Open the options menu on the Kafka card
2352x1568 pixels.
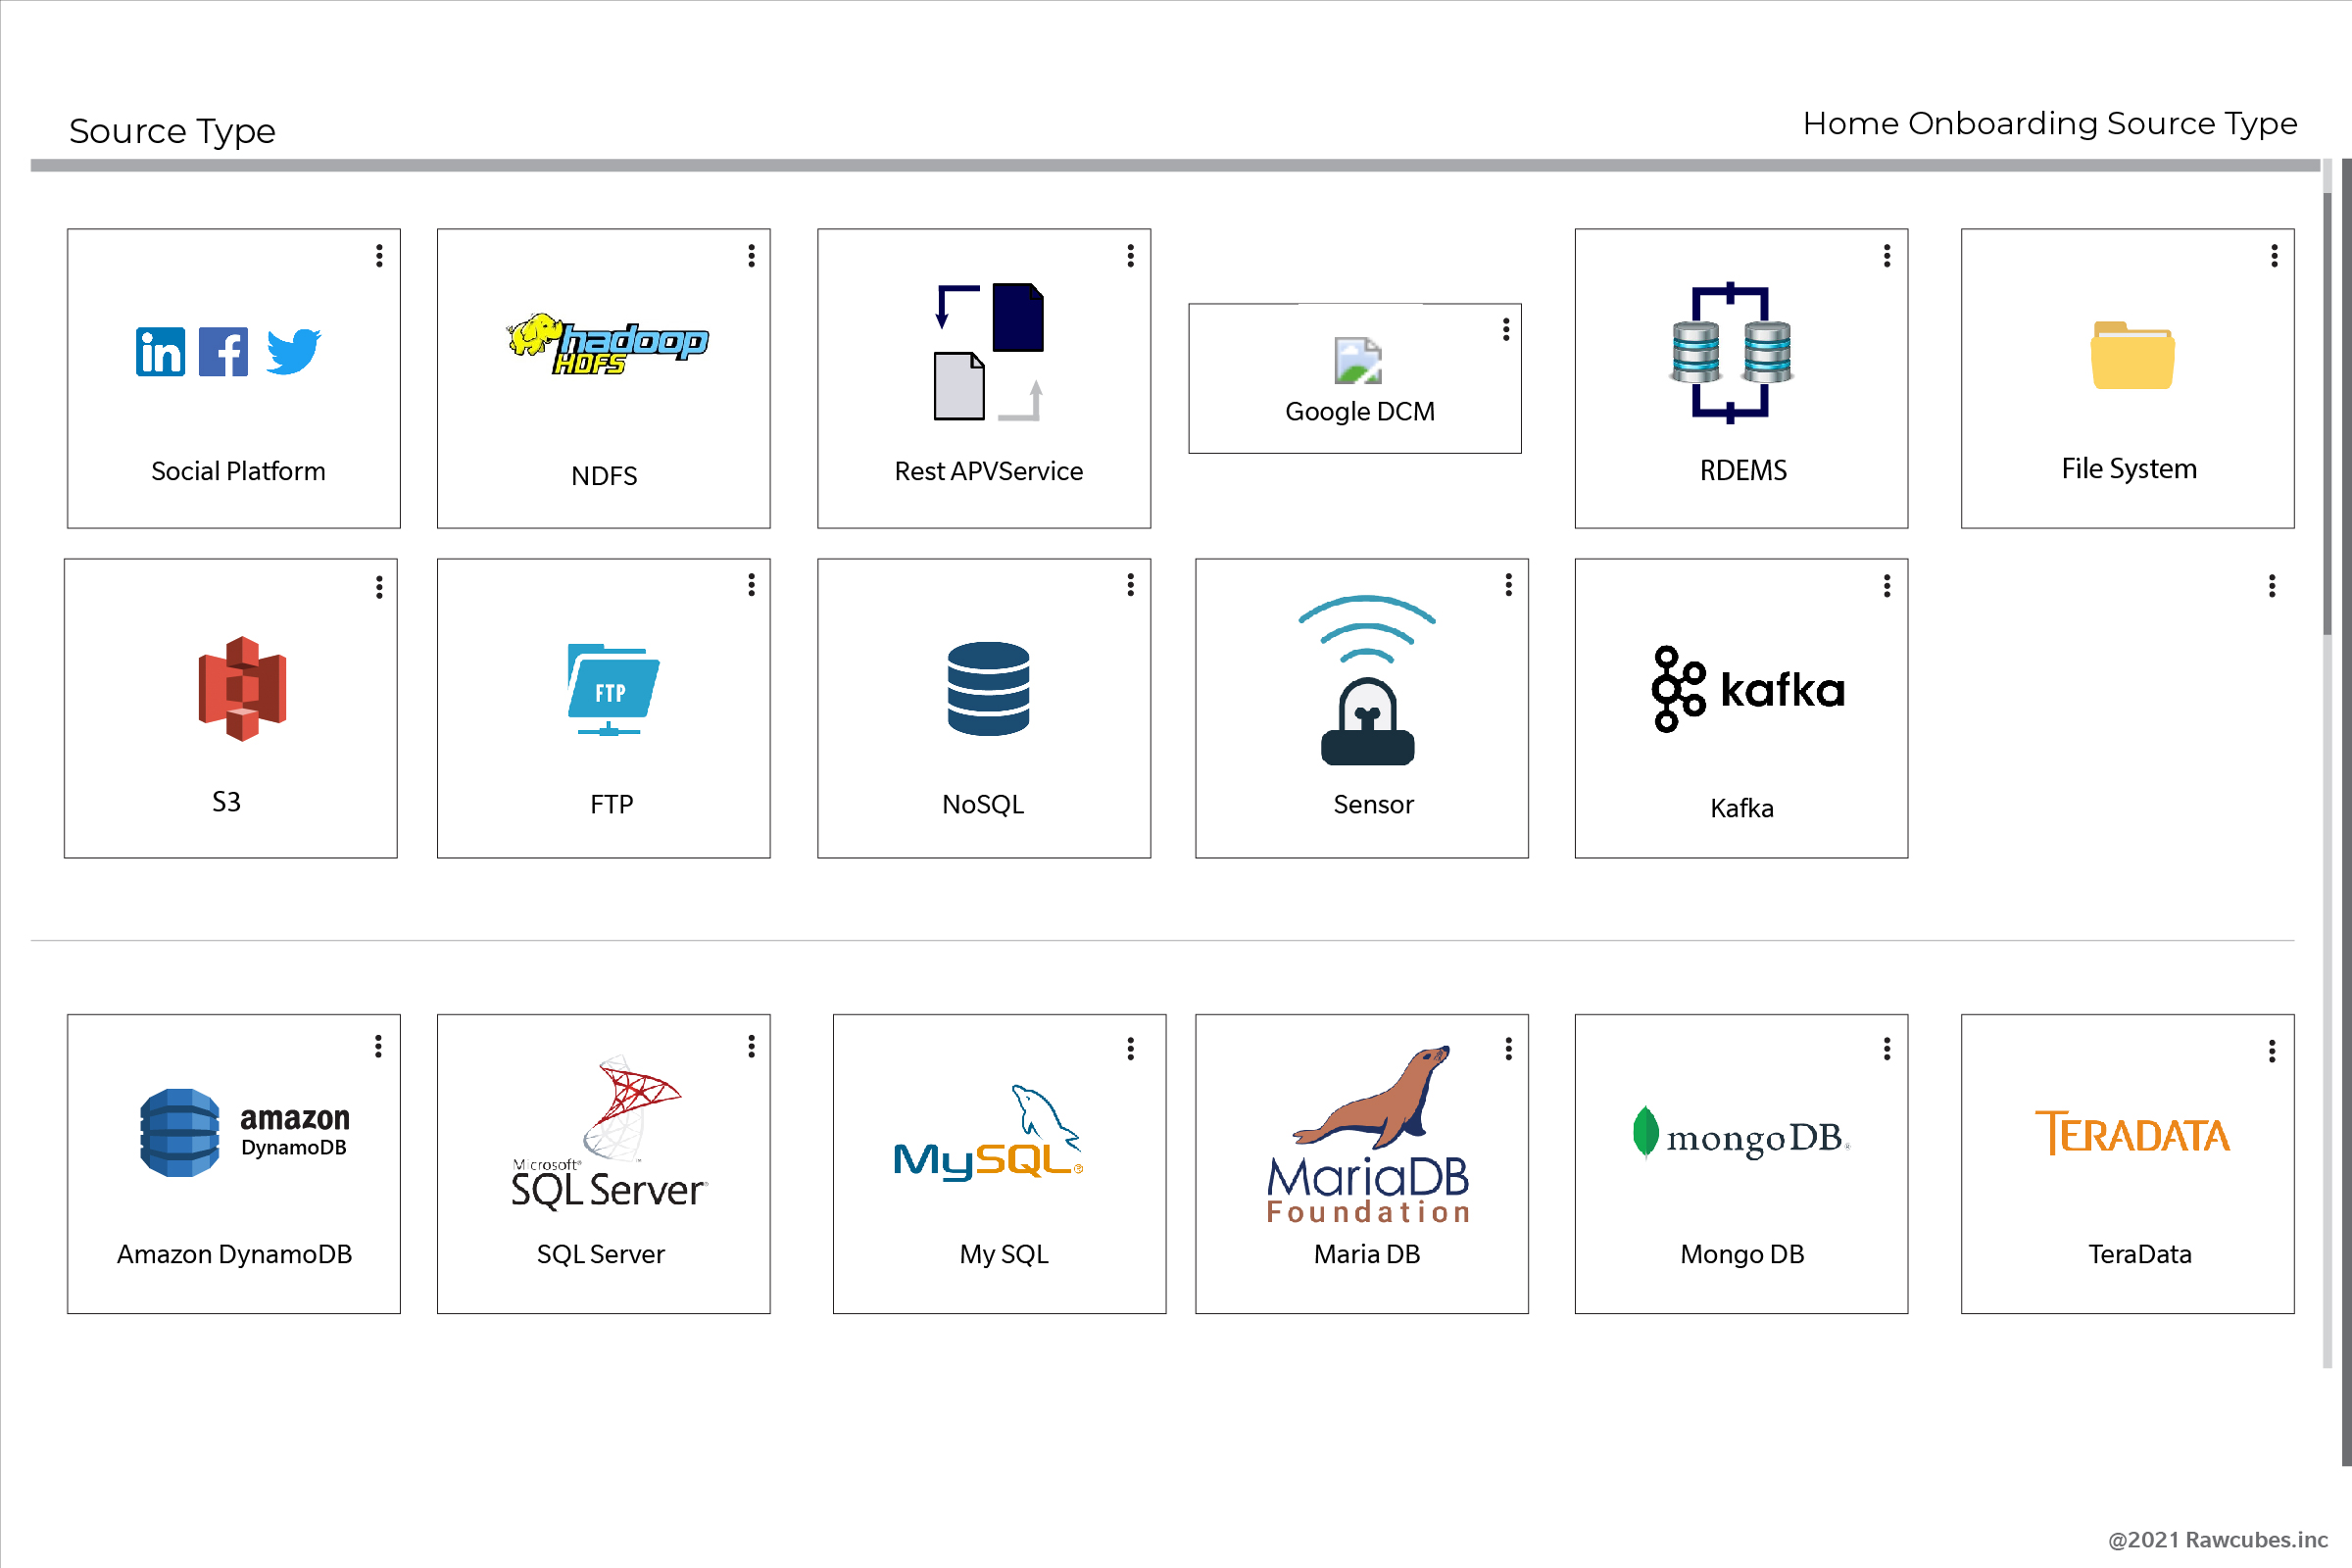[x=1887, y=585]
